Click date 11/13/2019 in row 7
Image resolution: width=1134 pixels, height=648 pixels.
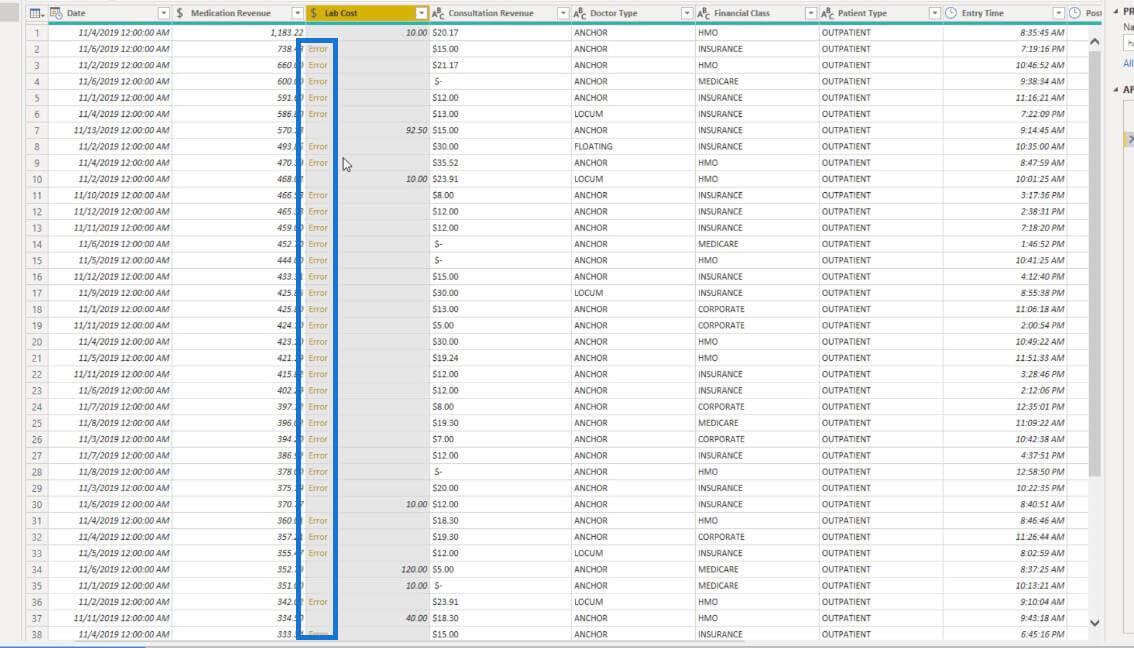coord(122,130)
